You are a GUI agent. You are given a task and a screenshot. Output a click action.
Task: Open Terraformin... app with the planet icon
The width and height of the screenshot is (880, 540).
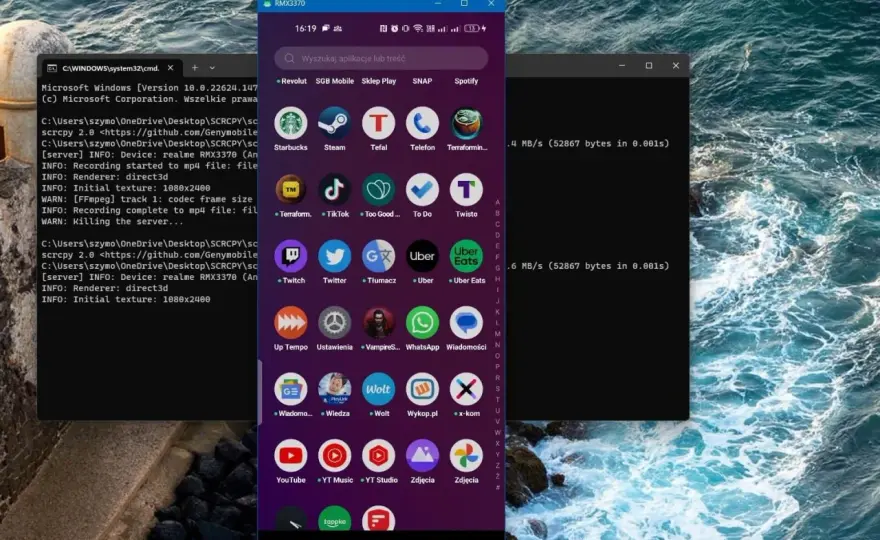[x=466, y=123]
